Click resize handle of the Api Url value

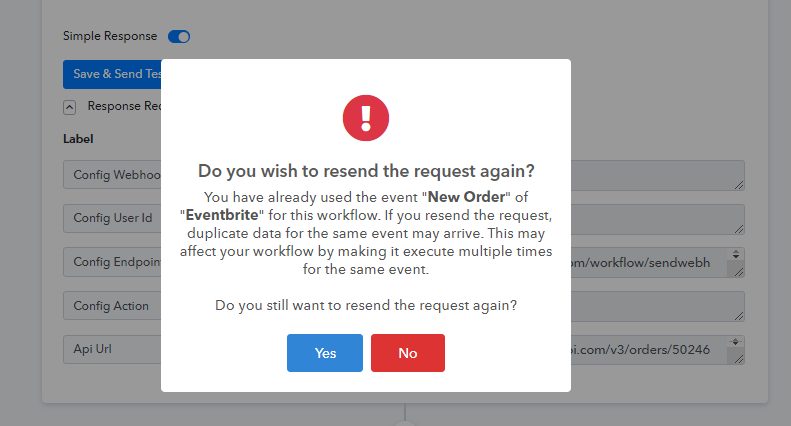click(739, 359)
